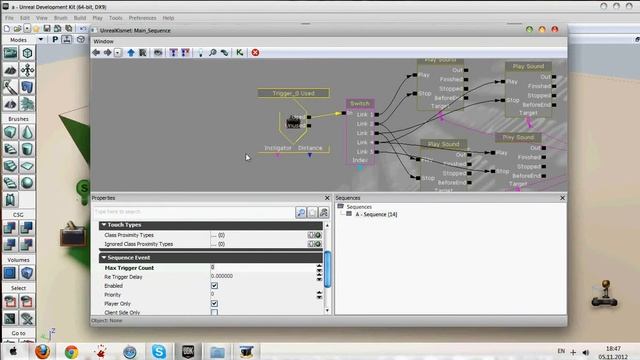Click the Open folder icon in main toolbar
Screen dimensions: 640x360
point(17,28)
